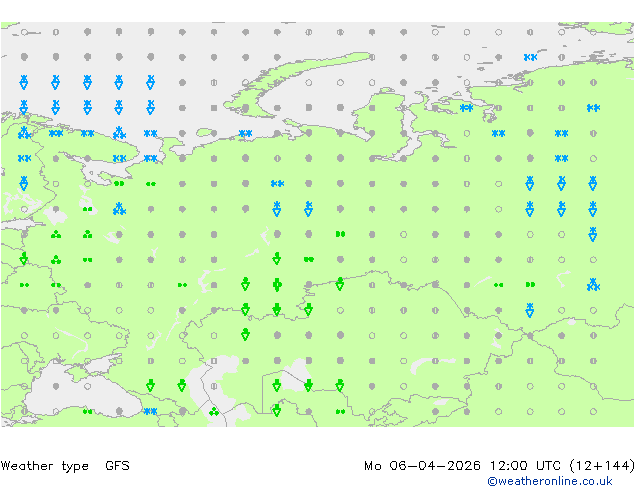Click the "12:00 UTC" time text
Screen dimensions: 634x490
[x=525, y=466]
